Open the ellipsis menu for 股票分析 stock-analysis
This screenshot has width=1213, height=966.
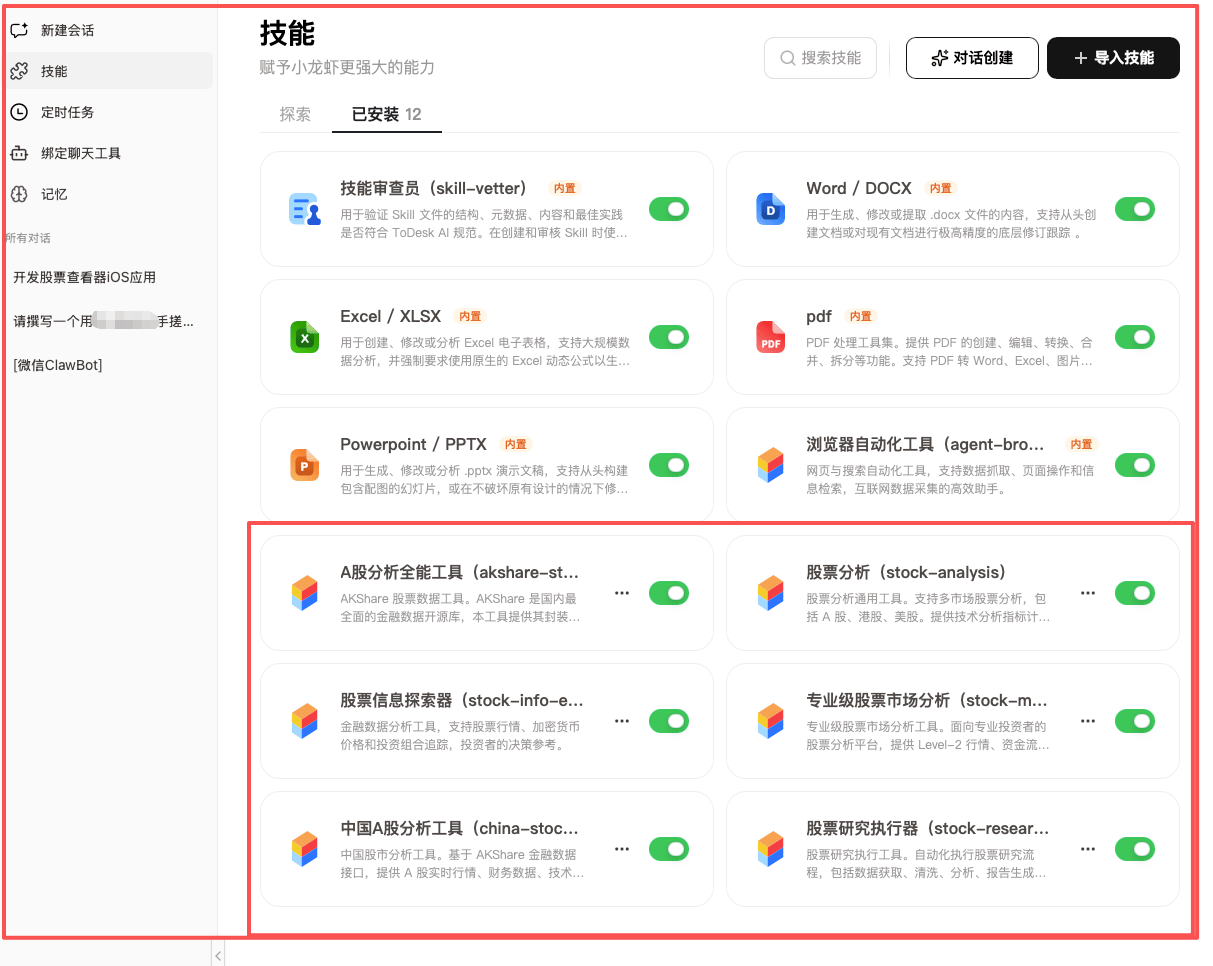[x=1088, y=593]
